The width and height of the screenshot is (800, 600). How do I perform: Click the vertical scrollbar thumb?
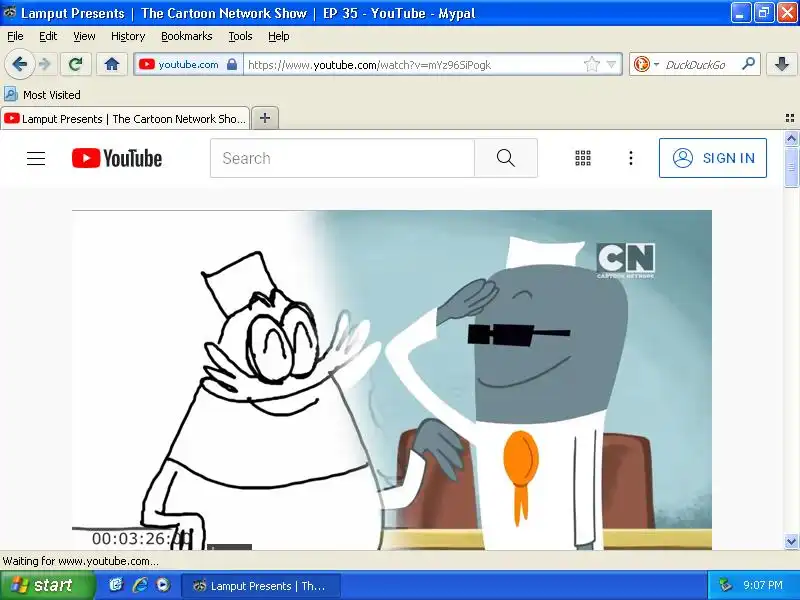791,166
